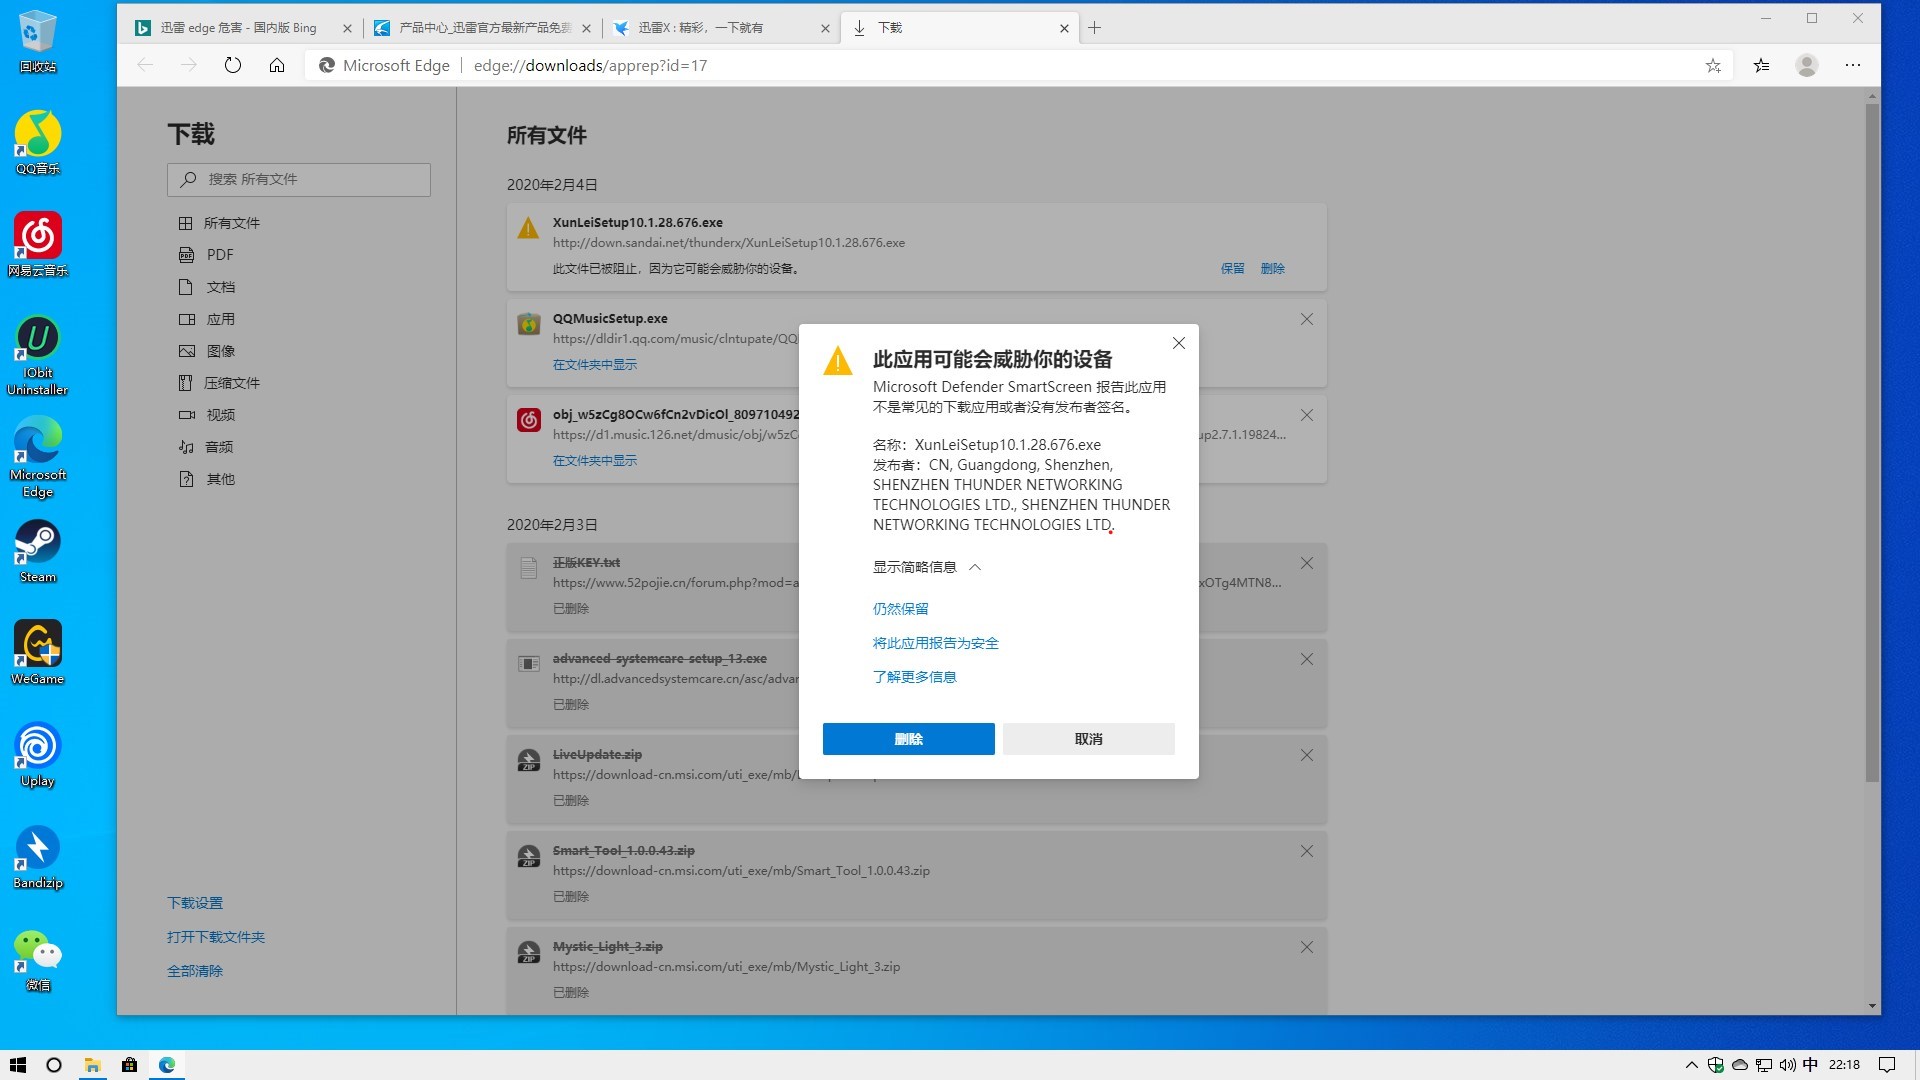Open a new tab with plus icon
Viewport: 1920px width, 1080px height.
pos(1095,28)
